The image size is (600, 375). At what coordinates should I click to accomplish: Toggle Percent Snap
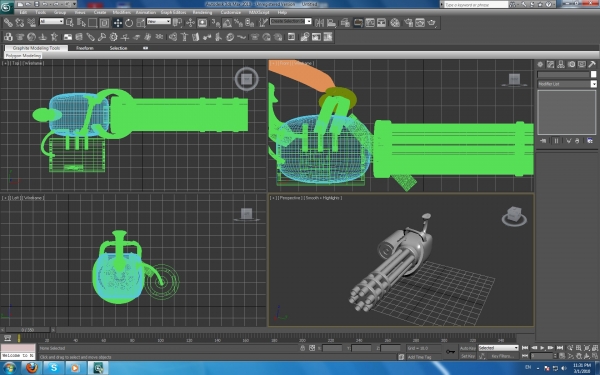238,23
